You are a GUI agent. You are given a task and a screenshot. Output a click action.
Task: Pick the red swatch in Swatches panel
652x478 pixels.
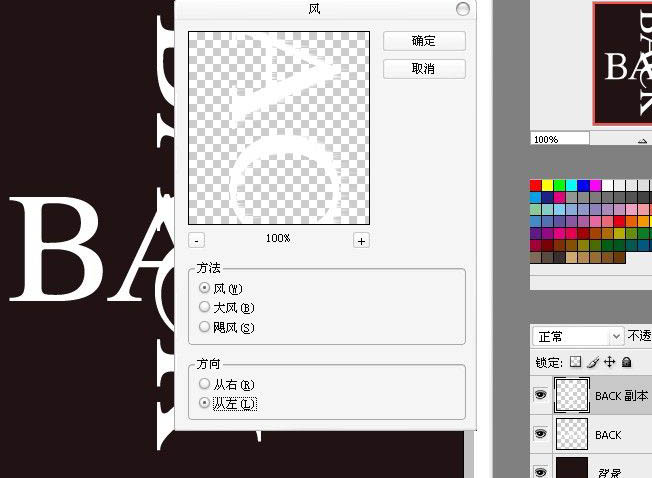(536, 185)
